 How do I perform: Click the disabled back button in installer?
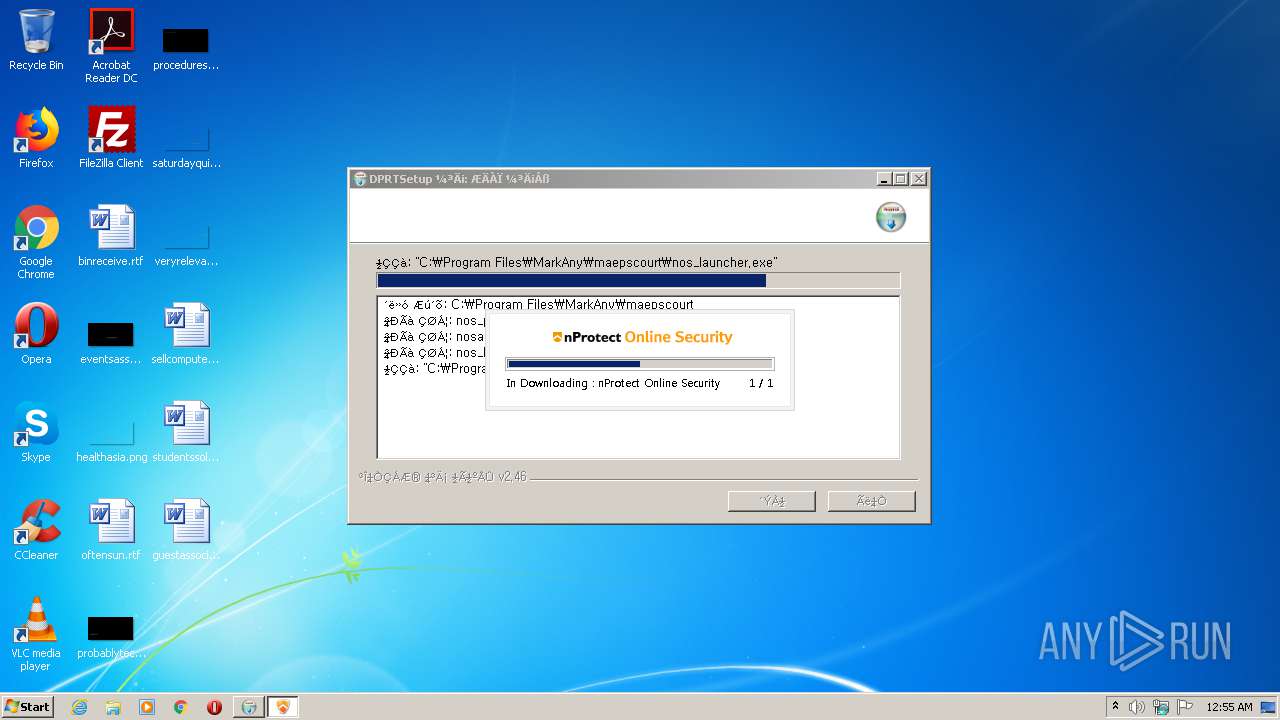(x=771, y=501)
